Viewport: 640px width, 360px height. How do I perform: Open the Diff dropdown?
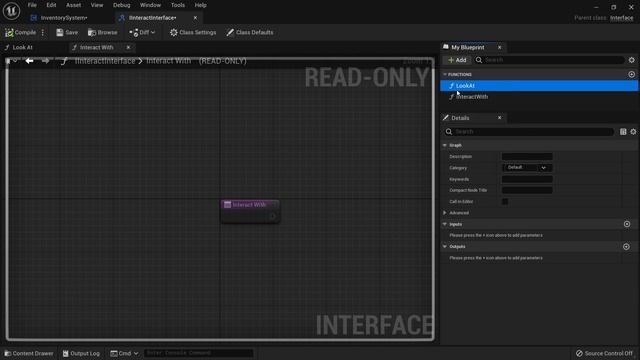(x=142, y=32)
